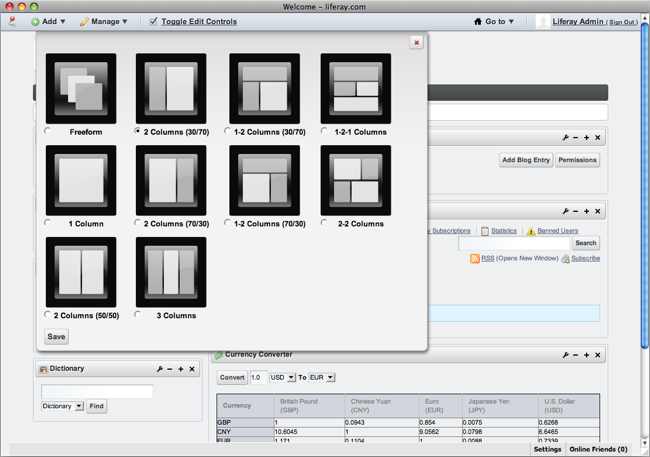Image resolution: width=650 pixels, height=457 pixels.
Task: Click the Dictionary word input field
Action: [97, 391]
